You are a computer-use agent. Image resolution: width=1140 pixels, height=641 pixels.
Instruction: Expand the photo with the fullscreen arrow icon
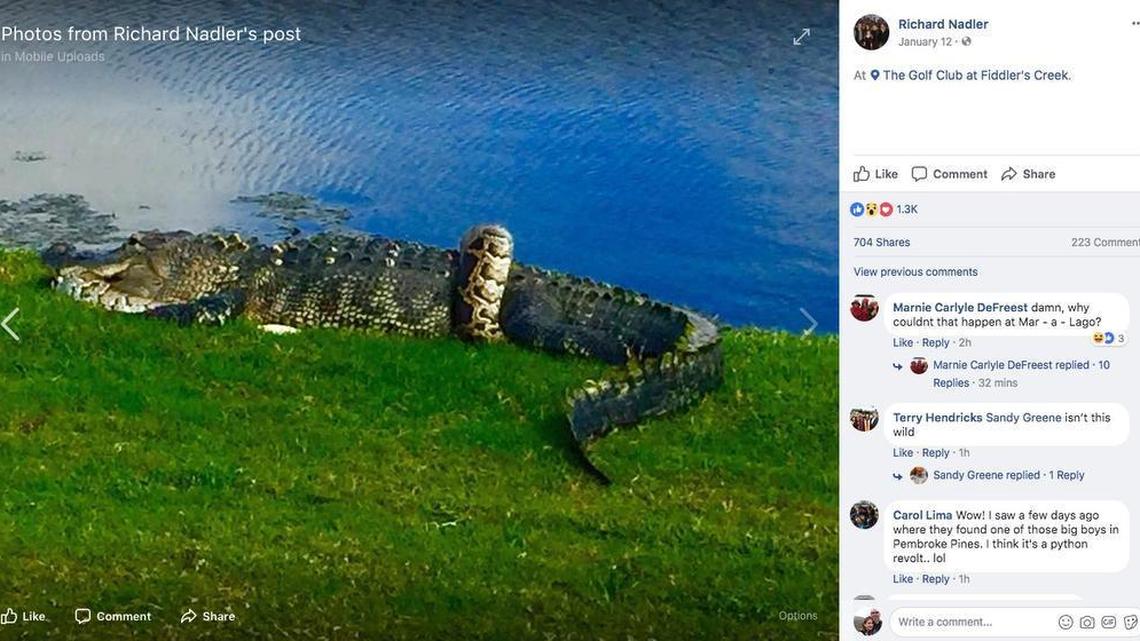click(802, 35)
